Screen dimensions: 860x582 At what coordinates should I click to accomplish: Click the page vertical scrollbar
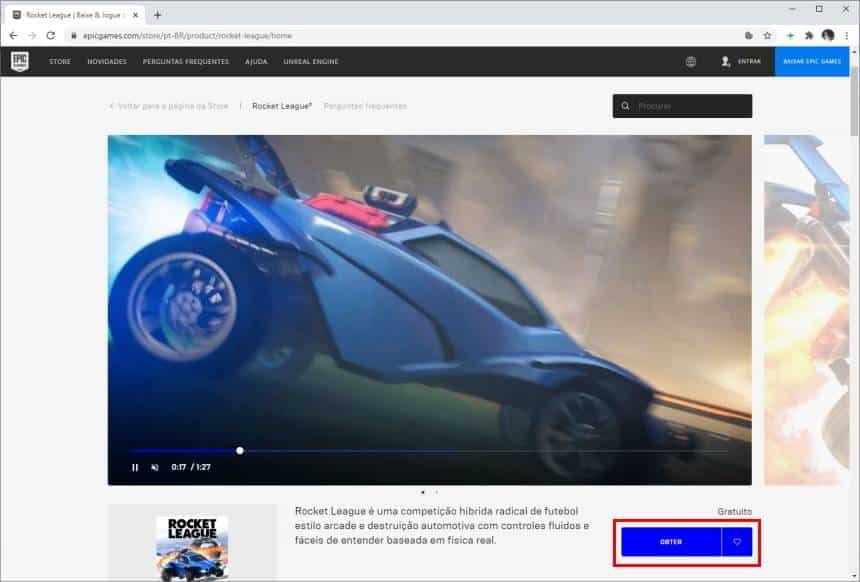[854, 100]
